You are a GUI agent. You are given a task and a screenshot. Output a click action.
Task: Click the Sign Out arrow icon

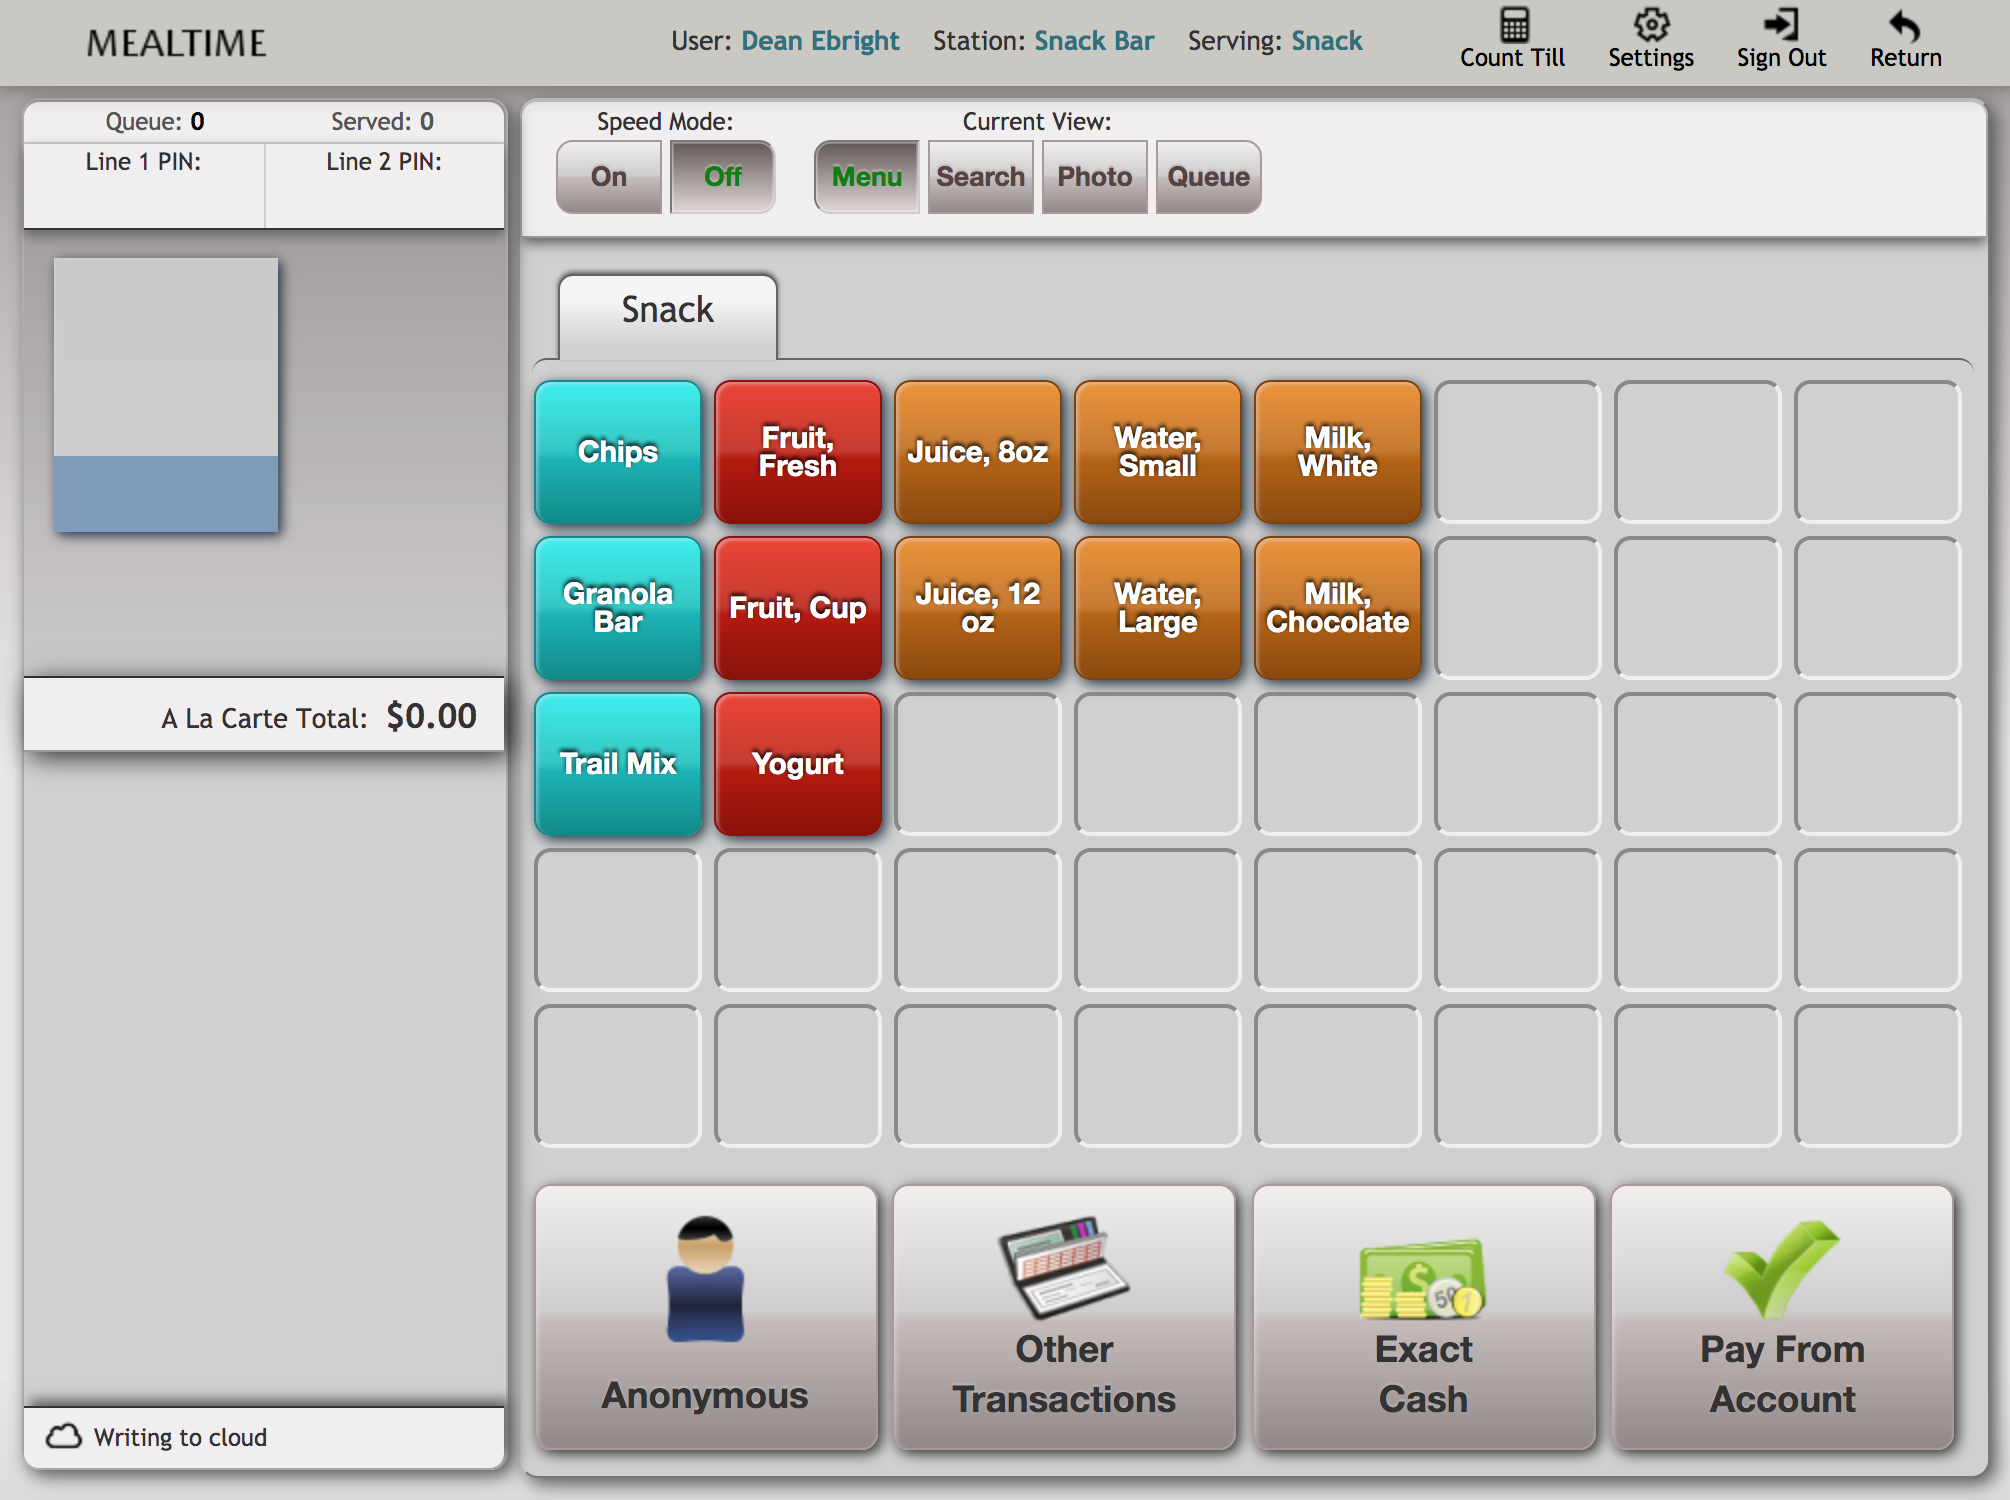[x=1781, y=26]
